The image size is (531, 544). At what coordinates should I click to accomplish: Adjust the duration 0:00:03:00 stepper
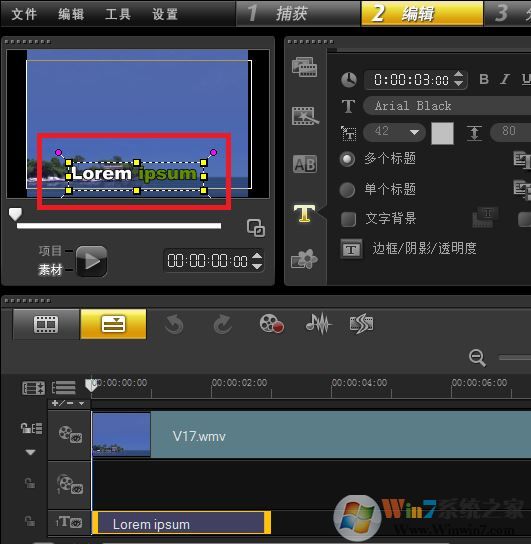(459, 79)
